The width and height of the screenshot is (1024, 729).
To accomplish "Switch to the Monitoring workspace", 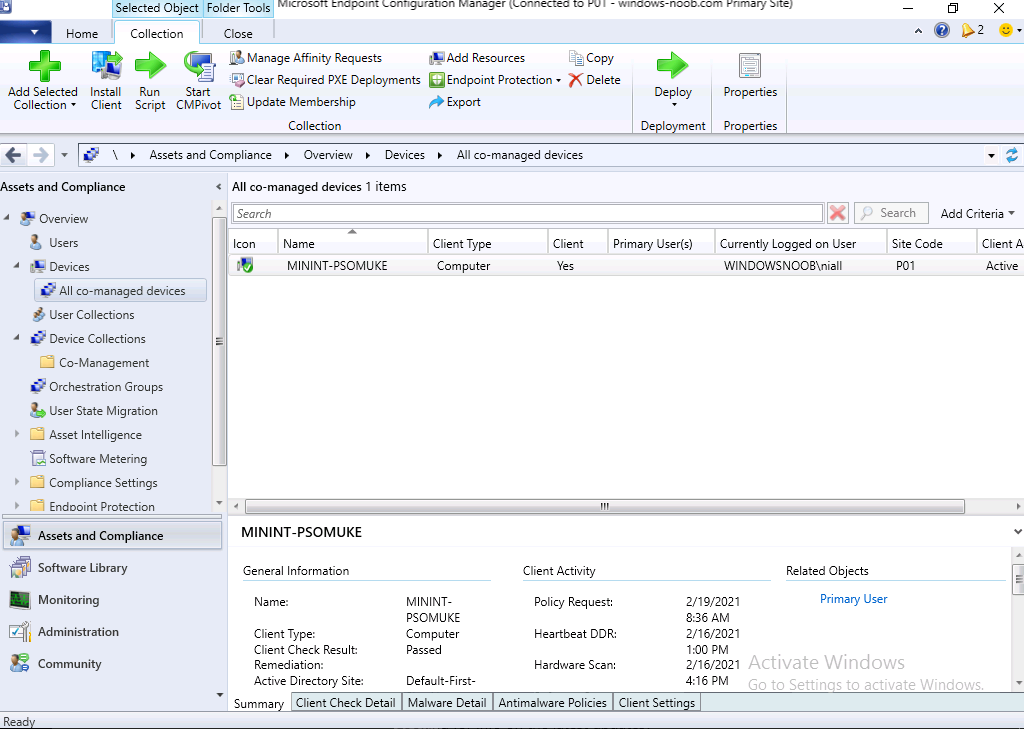I will 112,600.
